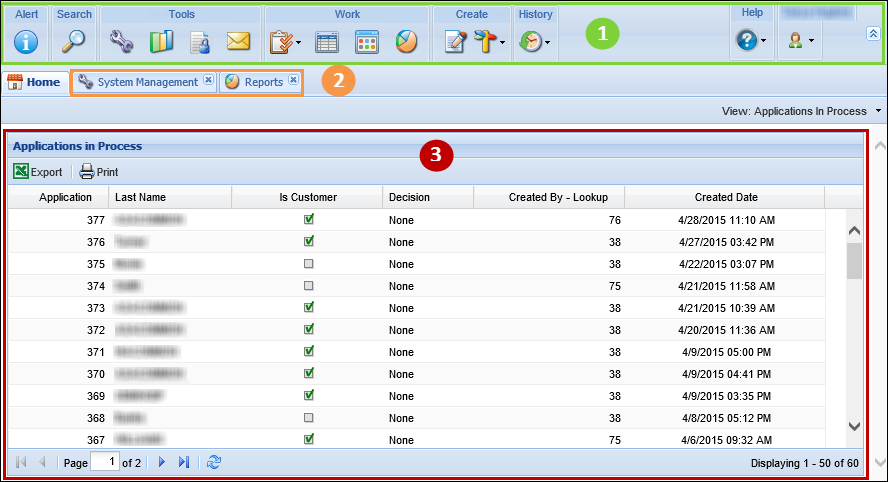Sort by the Created Date column
The image size is (888, 482).
725,197
